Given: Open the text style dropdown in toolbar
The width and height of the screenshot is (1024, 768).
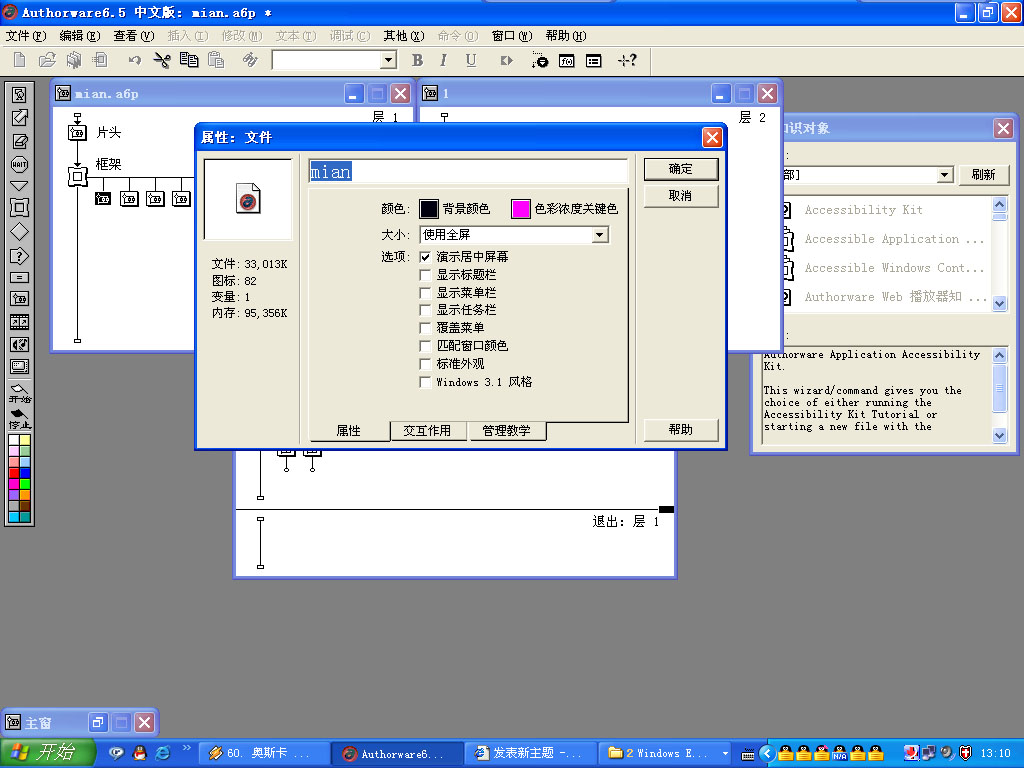Looking at the screenshot, I should [389, 61].
